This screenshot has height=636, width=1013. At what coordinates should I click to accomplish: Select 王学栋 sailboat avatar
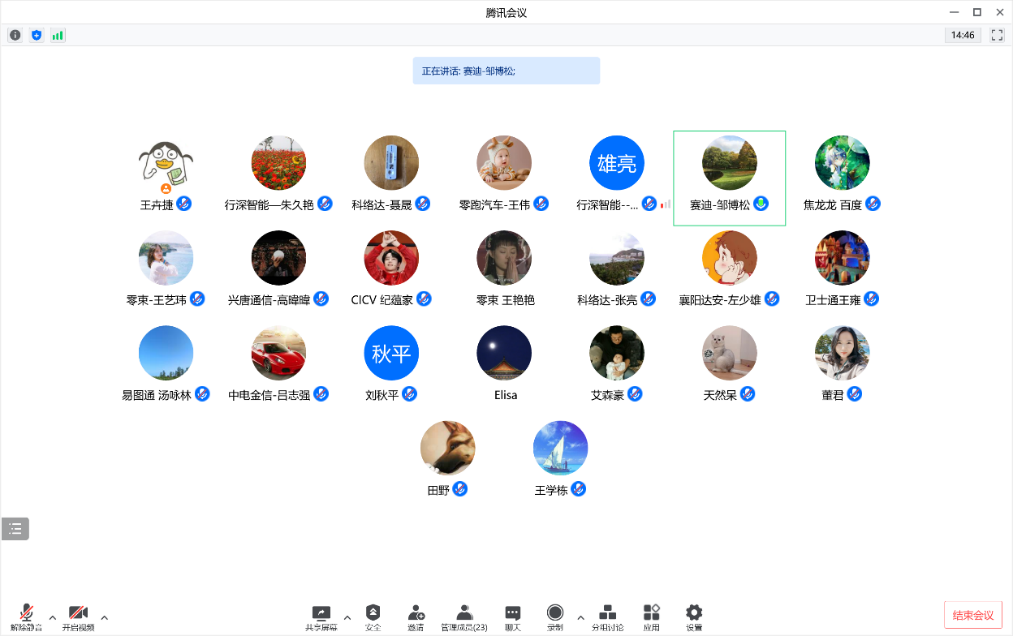click(560, 448)
